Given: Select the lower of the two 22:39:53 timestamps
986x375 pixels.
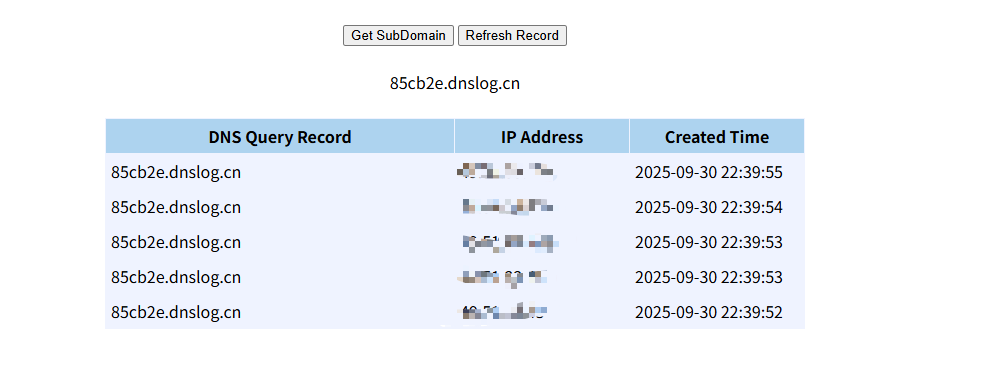Looking at the screenshot, I should click(x=709, y=277).
